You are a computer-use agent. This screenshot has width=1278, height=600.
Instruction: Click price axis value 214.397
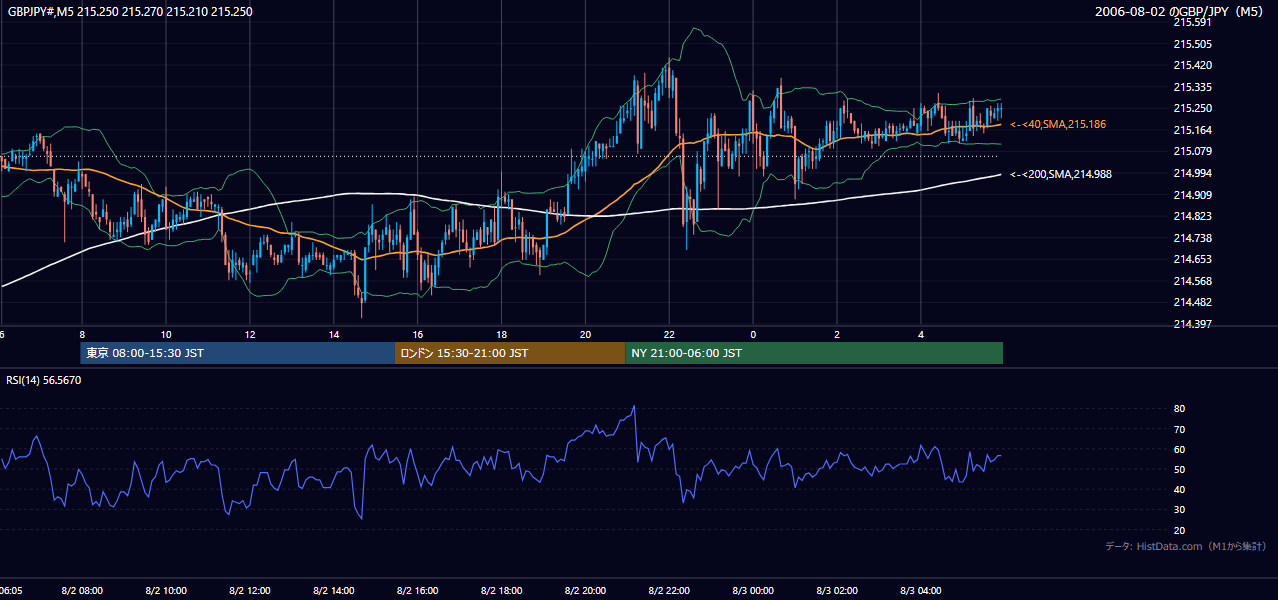(x=1192, y=324)
